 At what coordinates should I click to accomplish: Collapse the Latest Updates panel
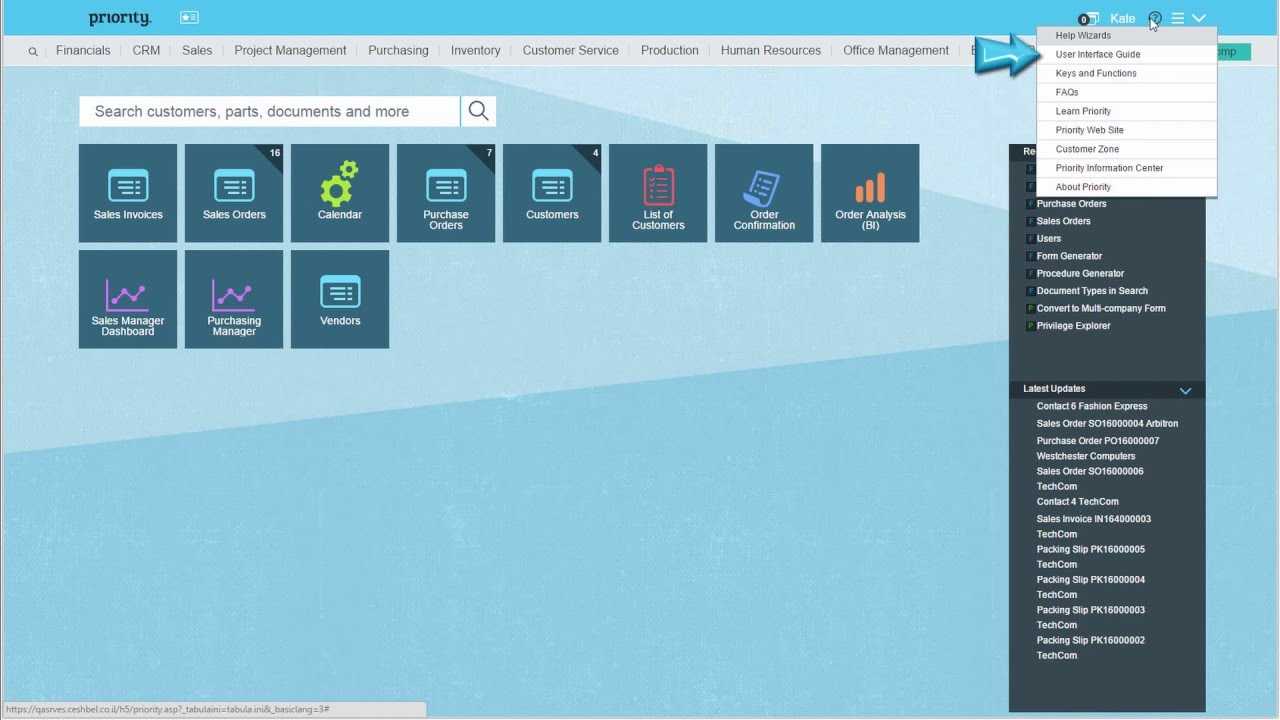[x=1185, y=390]
